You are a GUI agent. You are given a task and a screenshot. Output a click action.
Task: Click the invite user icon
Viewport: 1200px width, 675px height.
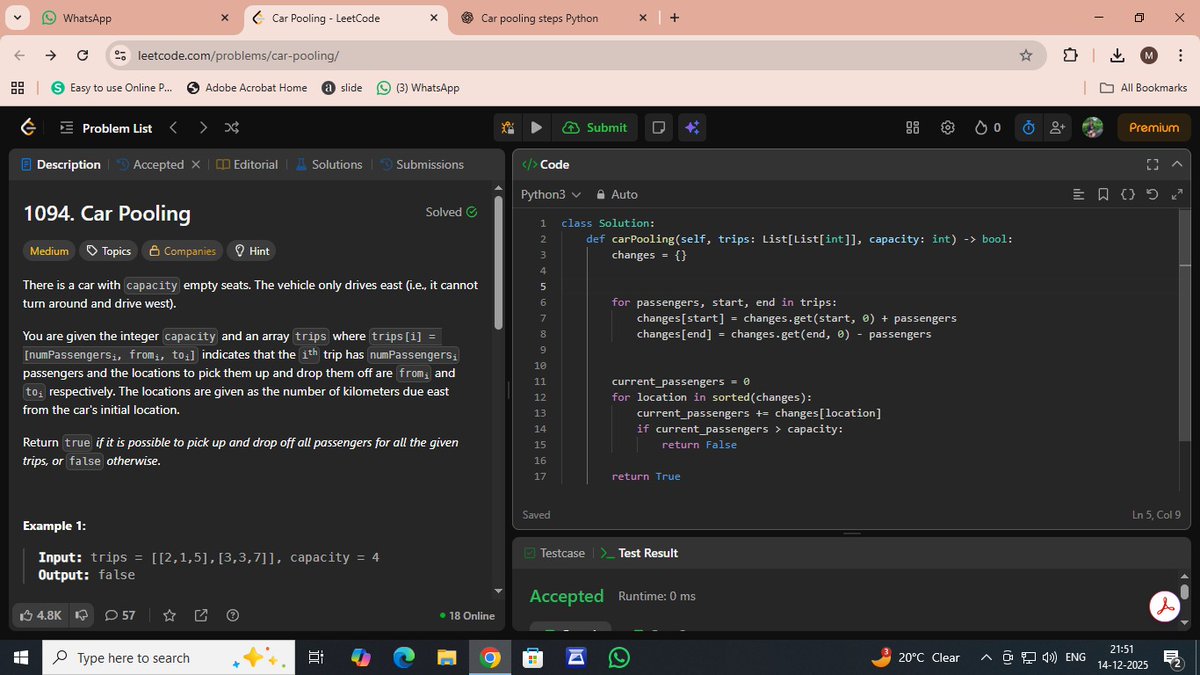1057,127
